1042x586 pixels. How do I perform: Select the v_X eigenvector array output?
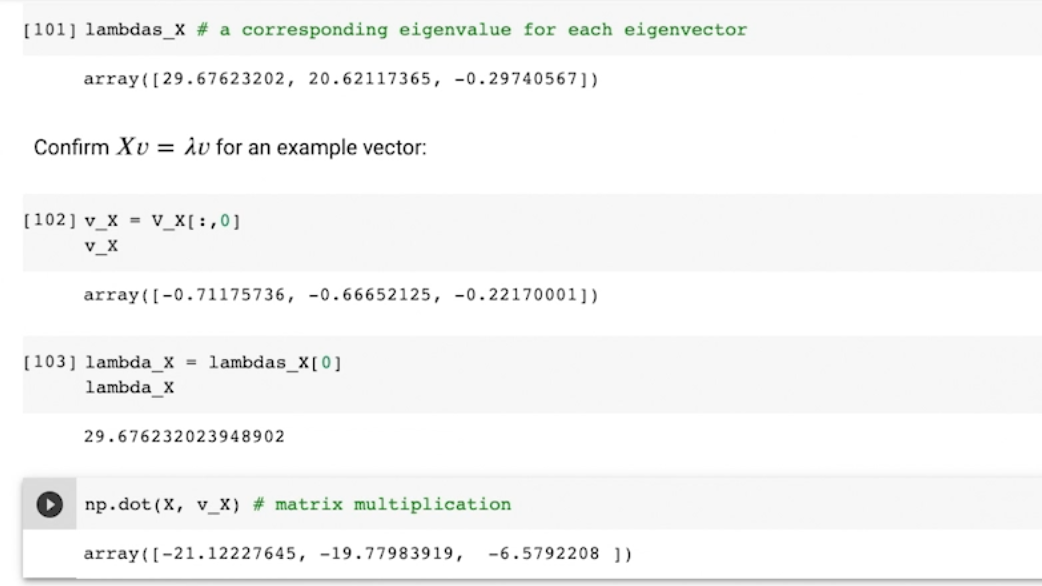(x=340, y=295)
